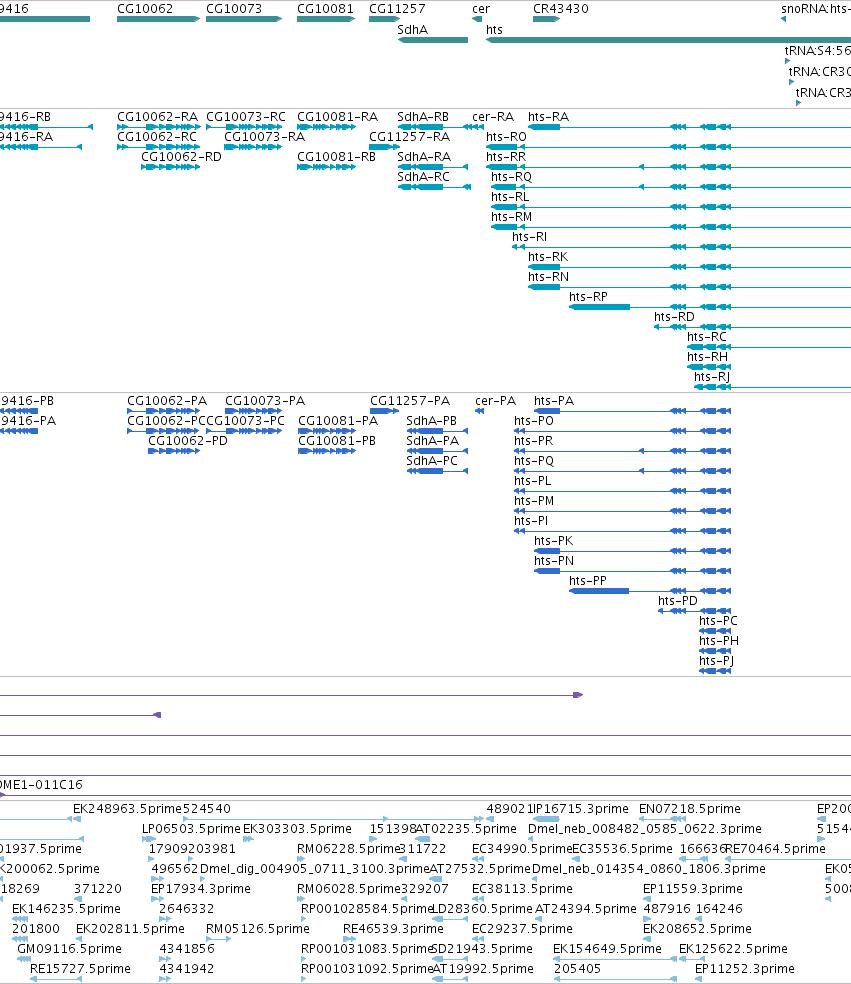Select the RE15727.5prime EST label
The image size is (851, 984).
80,970
